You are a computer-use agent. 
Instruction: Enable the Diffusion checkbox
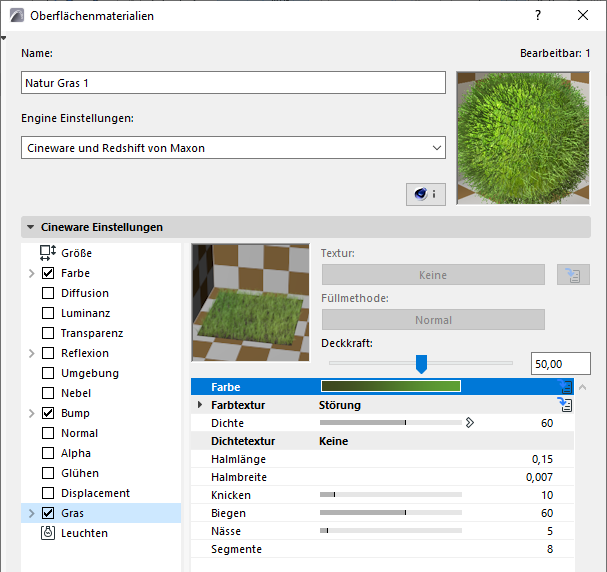(x=48, y=293)
